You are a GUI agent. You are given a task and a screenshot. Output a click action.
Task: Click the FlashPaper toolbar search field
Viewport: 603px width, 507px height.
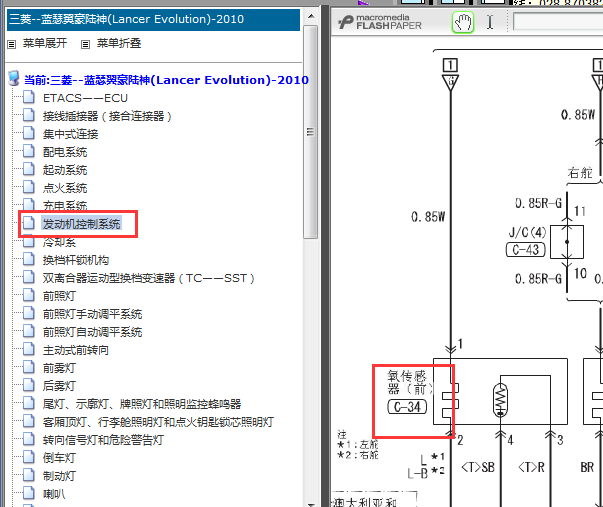558,22
